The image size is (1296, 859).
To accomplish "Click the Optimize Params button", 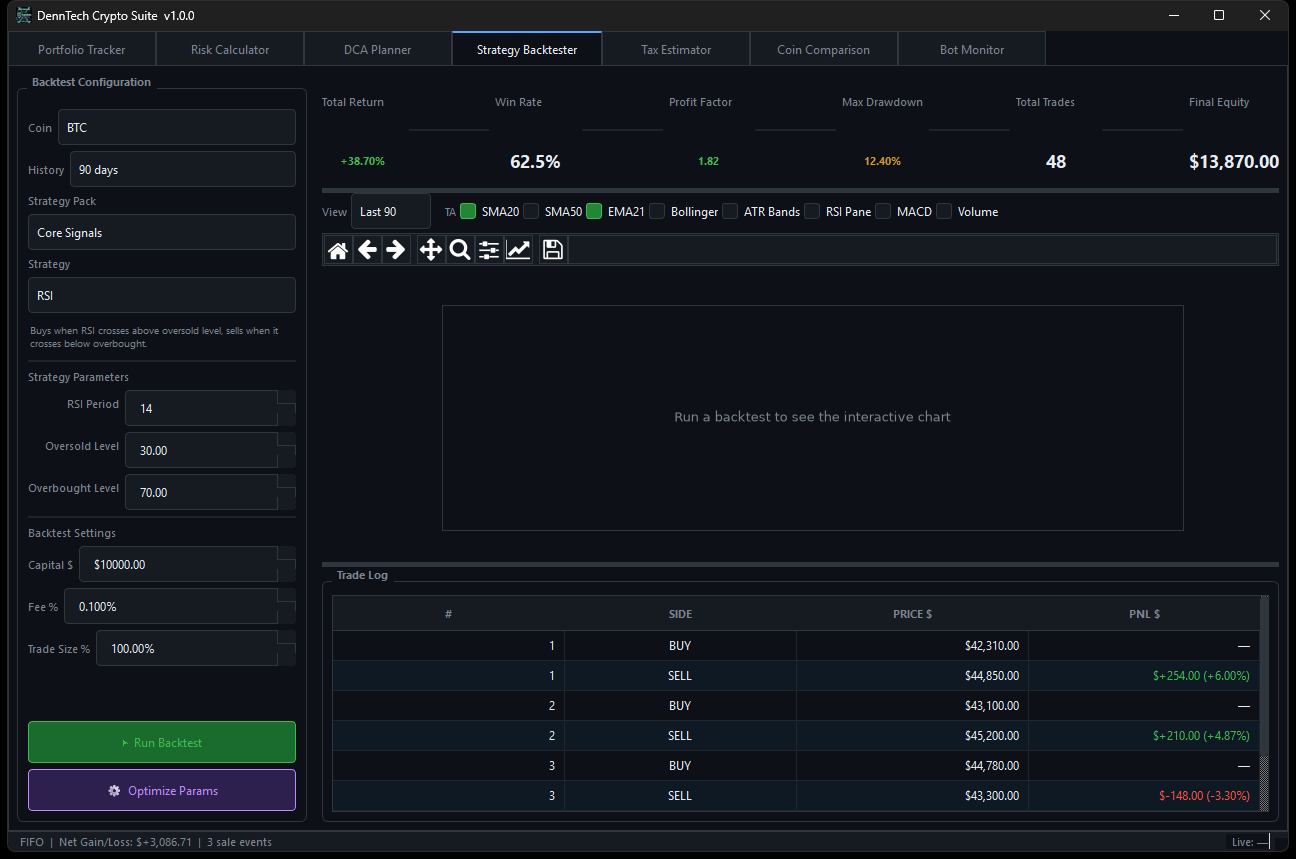I will coord(162,790).
